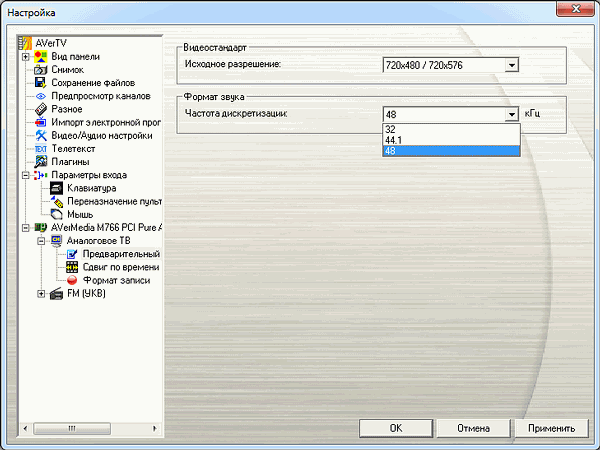Click the Снимок camera icon
This screenshot has width=600, height=450.
pyautogui.click(x=41, y=70)
